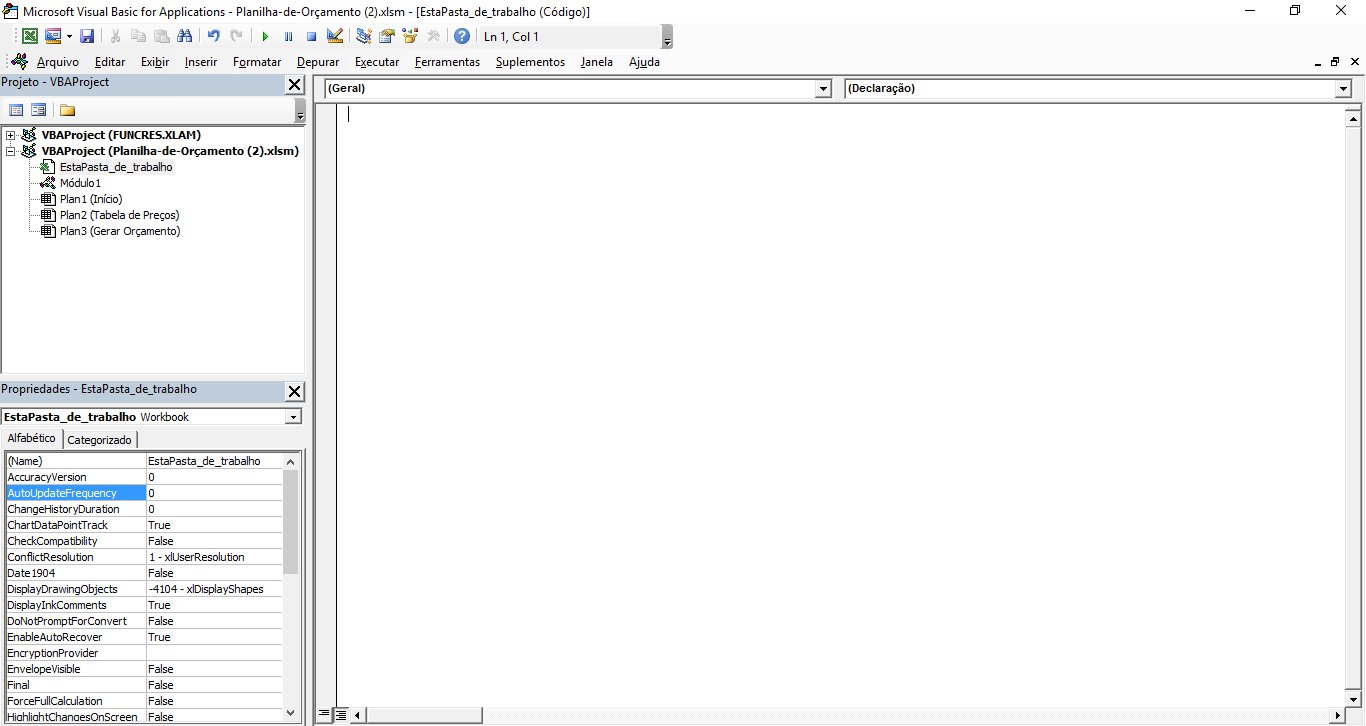Toggle Design Mode in the toolbar
This screenshot has height=726, width=1366.
(335, 36)
